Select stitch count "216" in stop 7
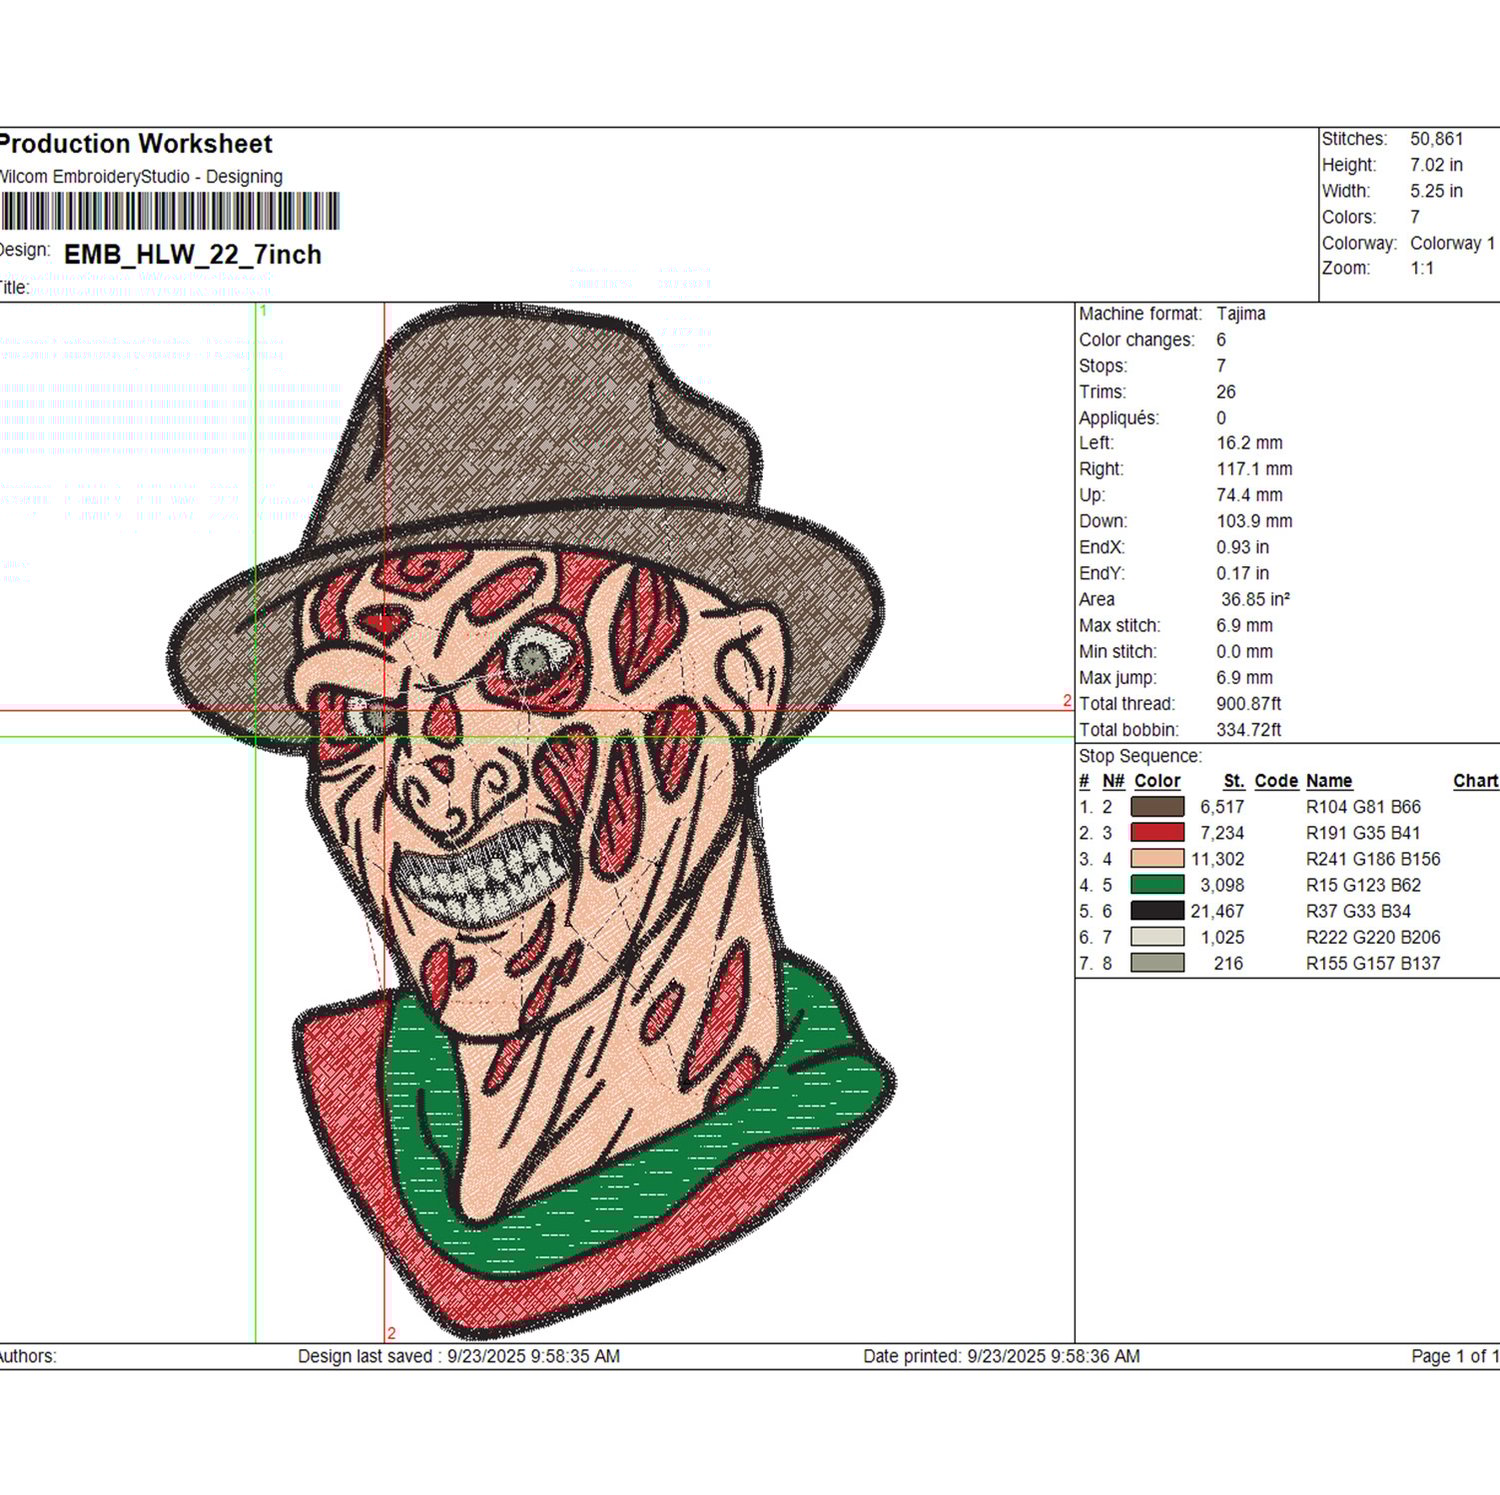1500x1495 pixels. (1229, 963)
